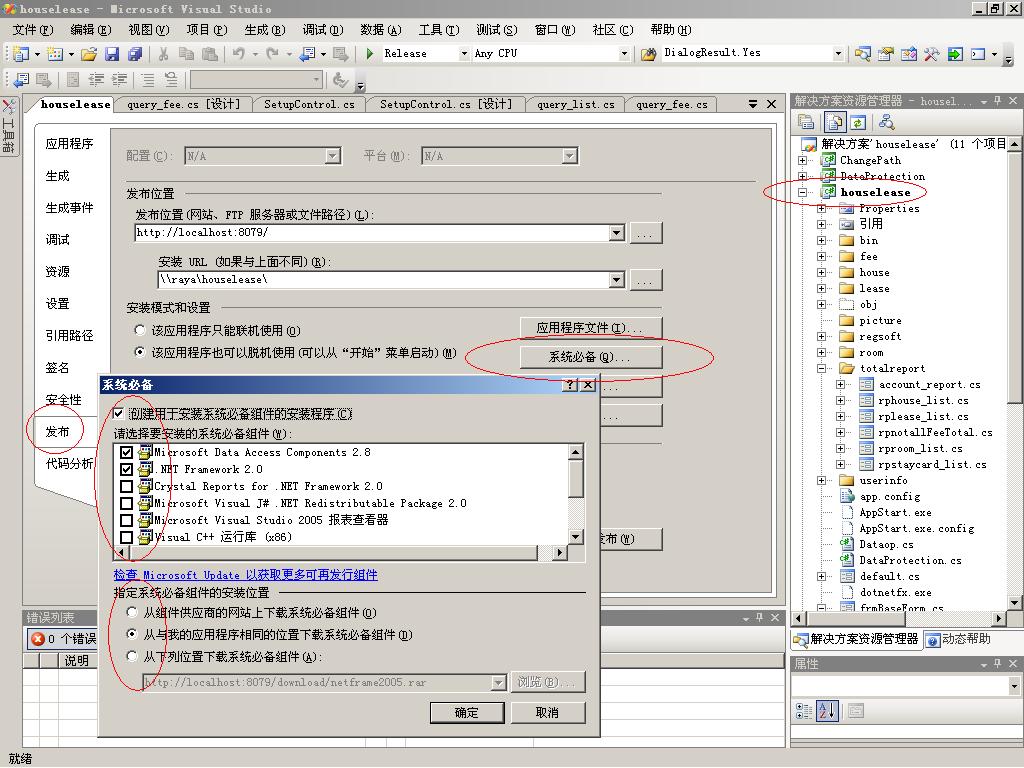Screen dimensions: 1024x768
Task: Select 该应用程序只能联机使用 radio option
Action: pyautogui.click(x=140, y=330)
